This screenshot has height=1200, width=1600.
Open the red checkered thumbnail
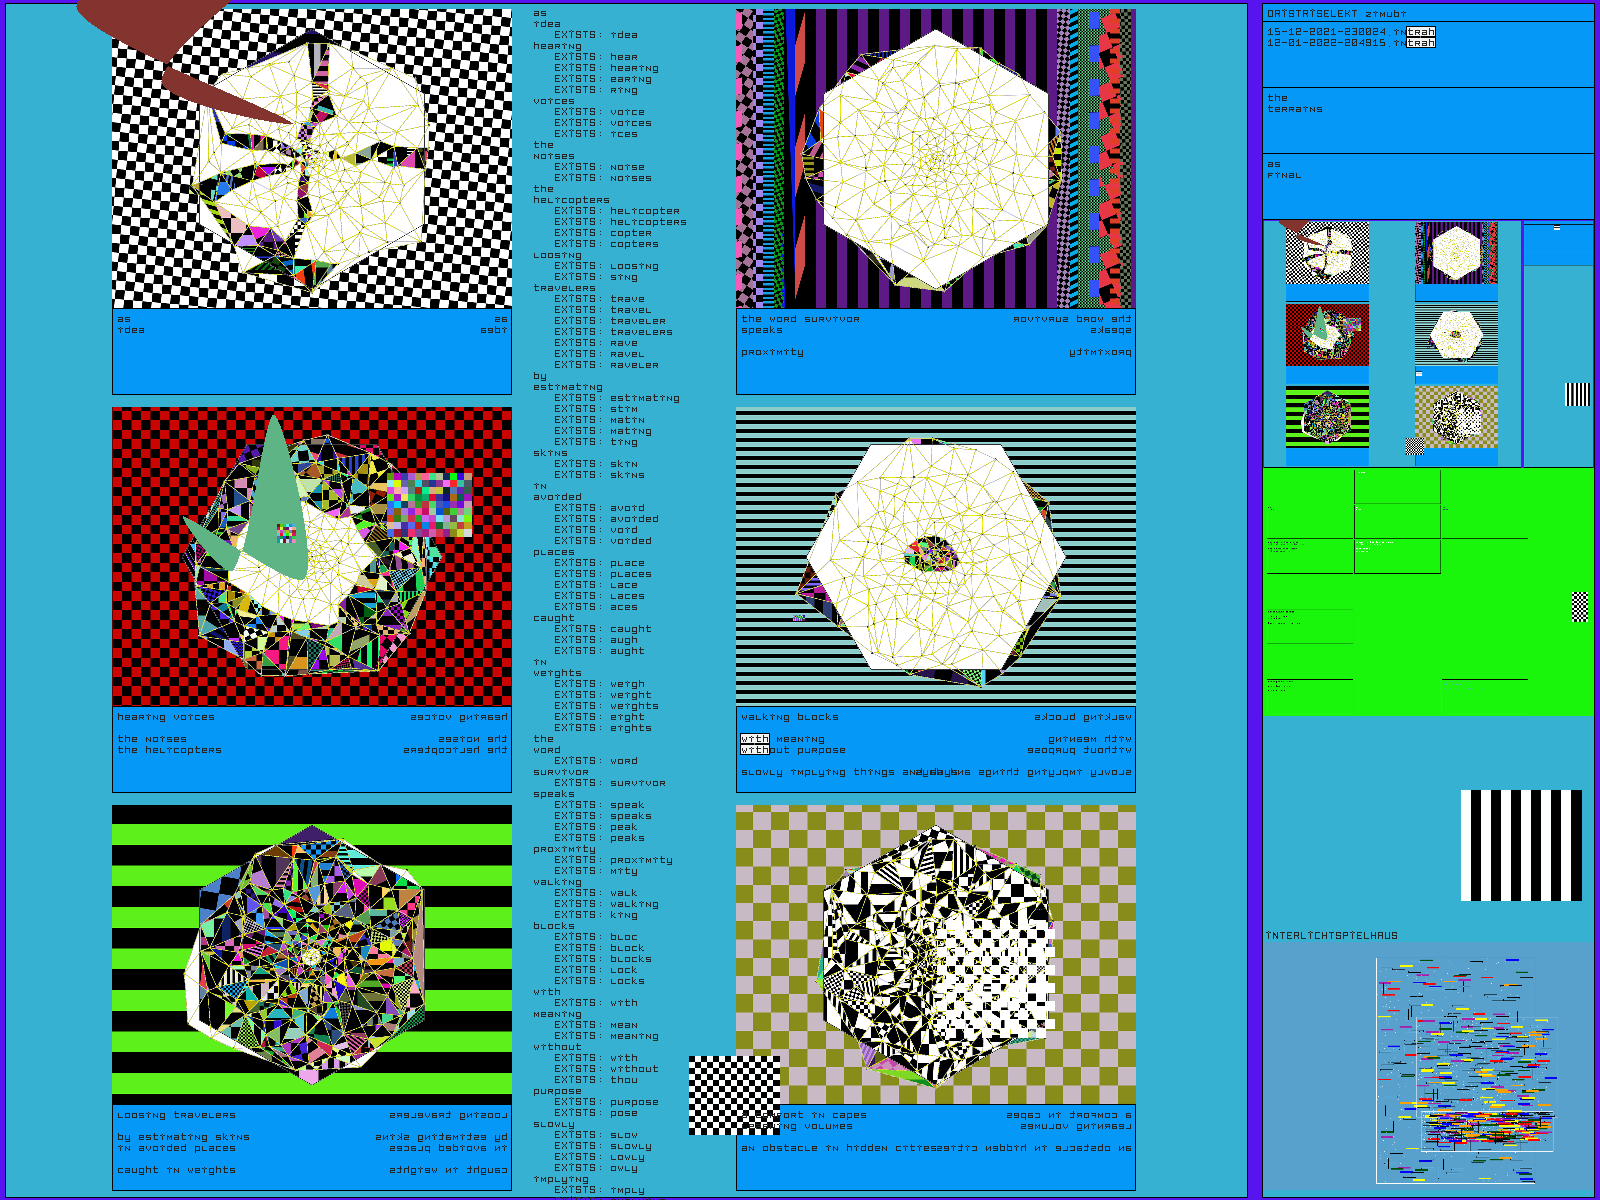(1327, 335)
